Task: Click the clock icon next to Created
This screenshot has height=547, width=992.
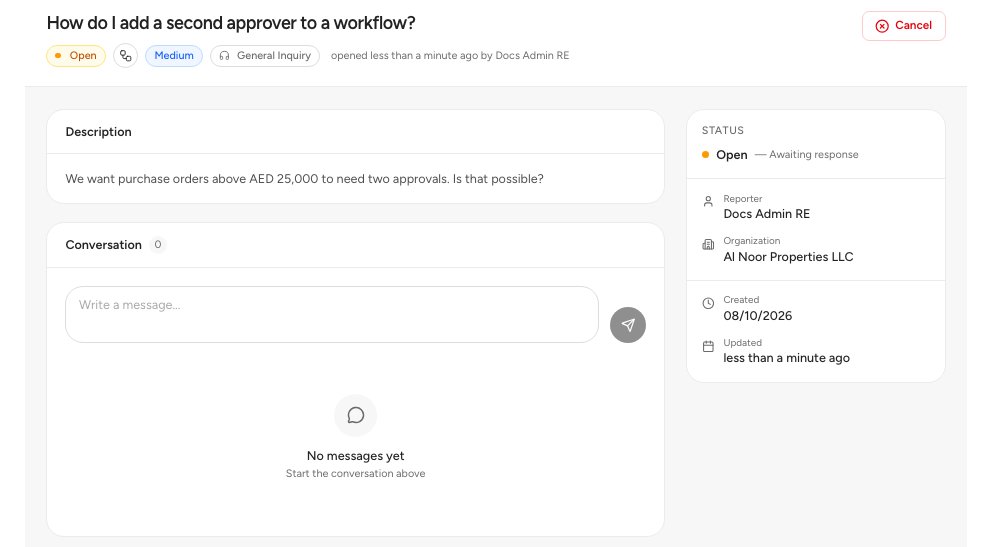Action: coord(708,304)
